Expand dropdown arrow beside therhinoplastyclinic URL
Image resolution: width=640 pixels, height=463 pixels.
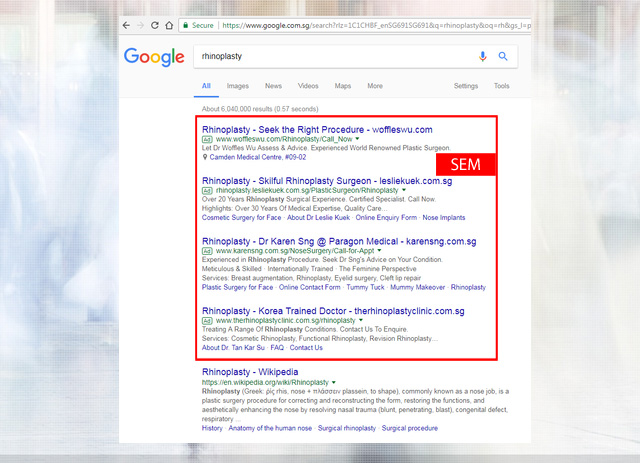pyautogui.click(x=360, y=320)
